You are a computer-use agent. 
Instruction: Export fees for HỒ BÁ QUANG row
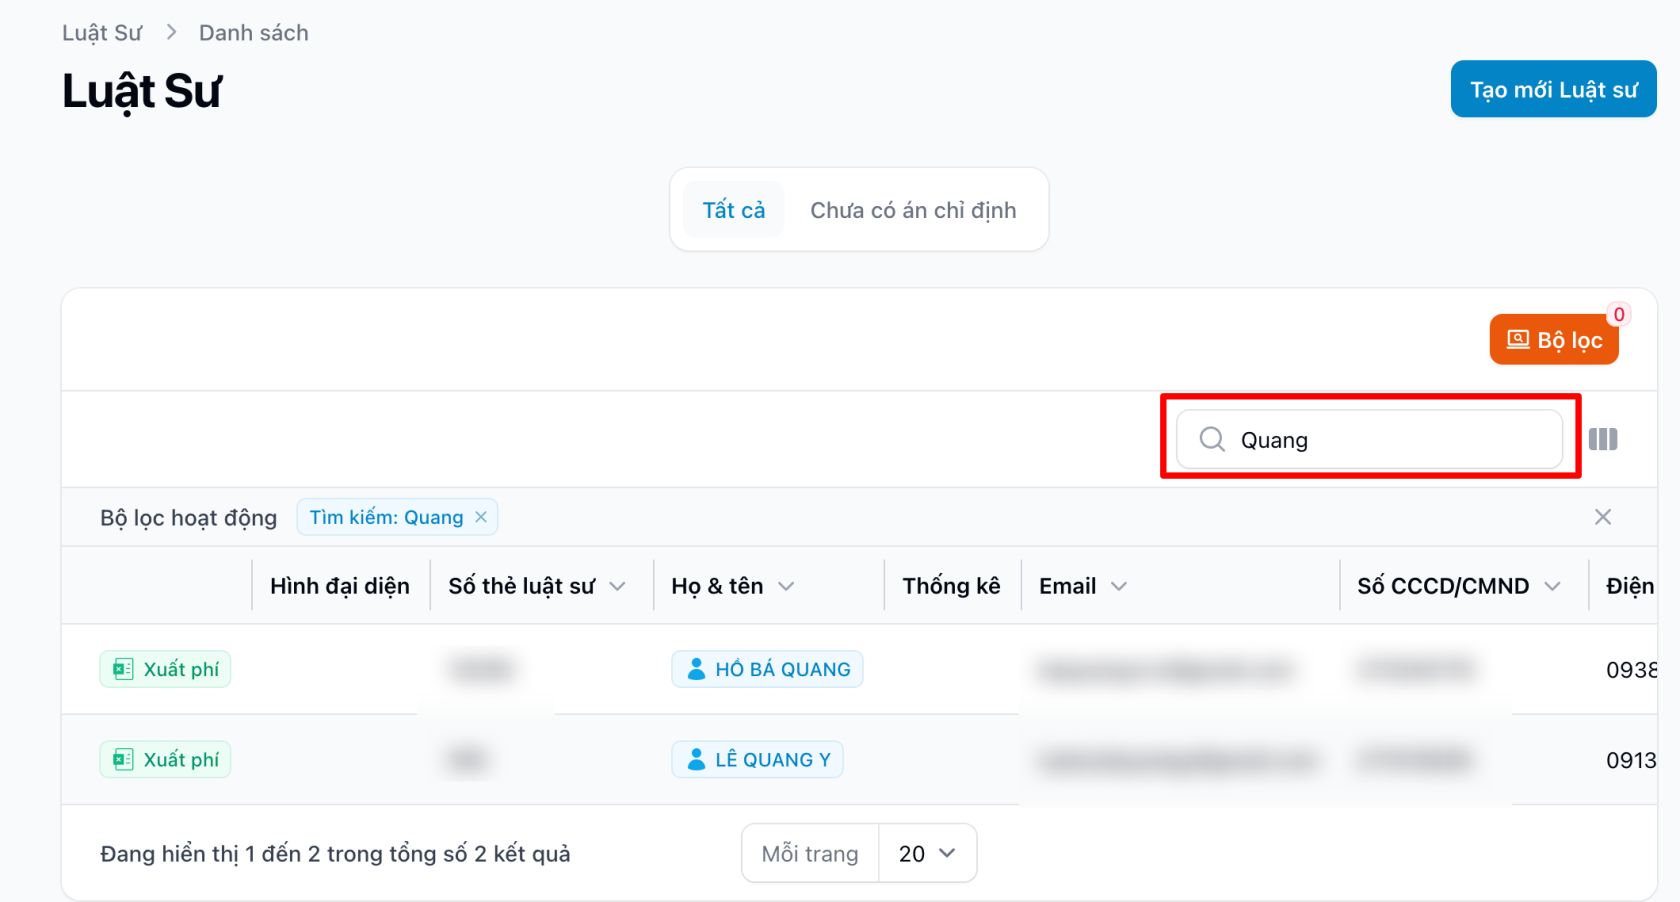click(166, 669)
